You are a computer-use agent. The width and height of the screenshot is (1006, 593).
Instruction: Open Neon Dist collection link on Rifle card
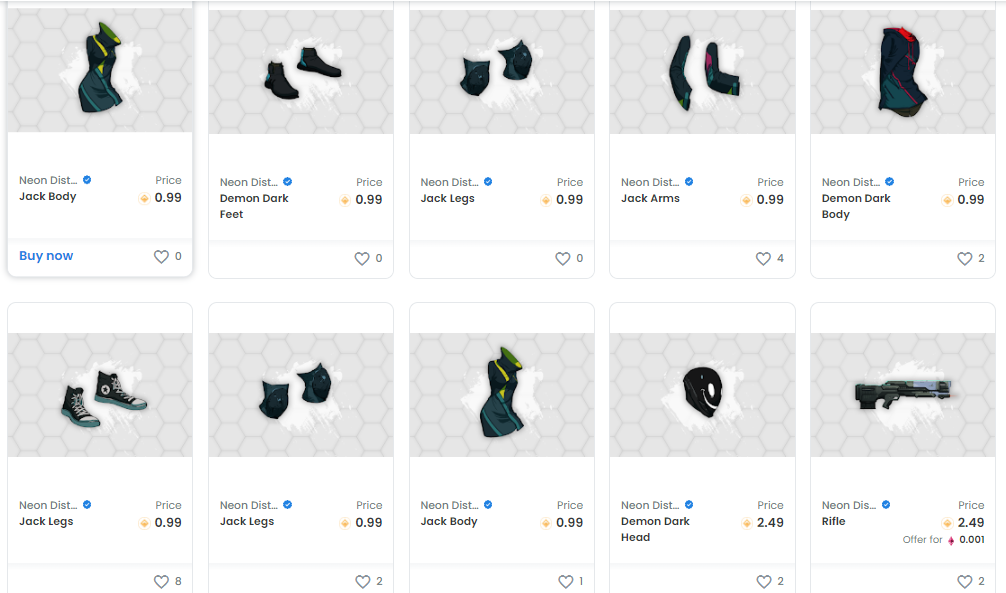tap(848, 505)
